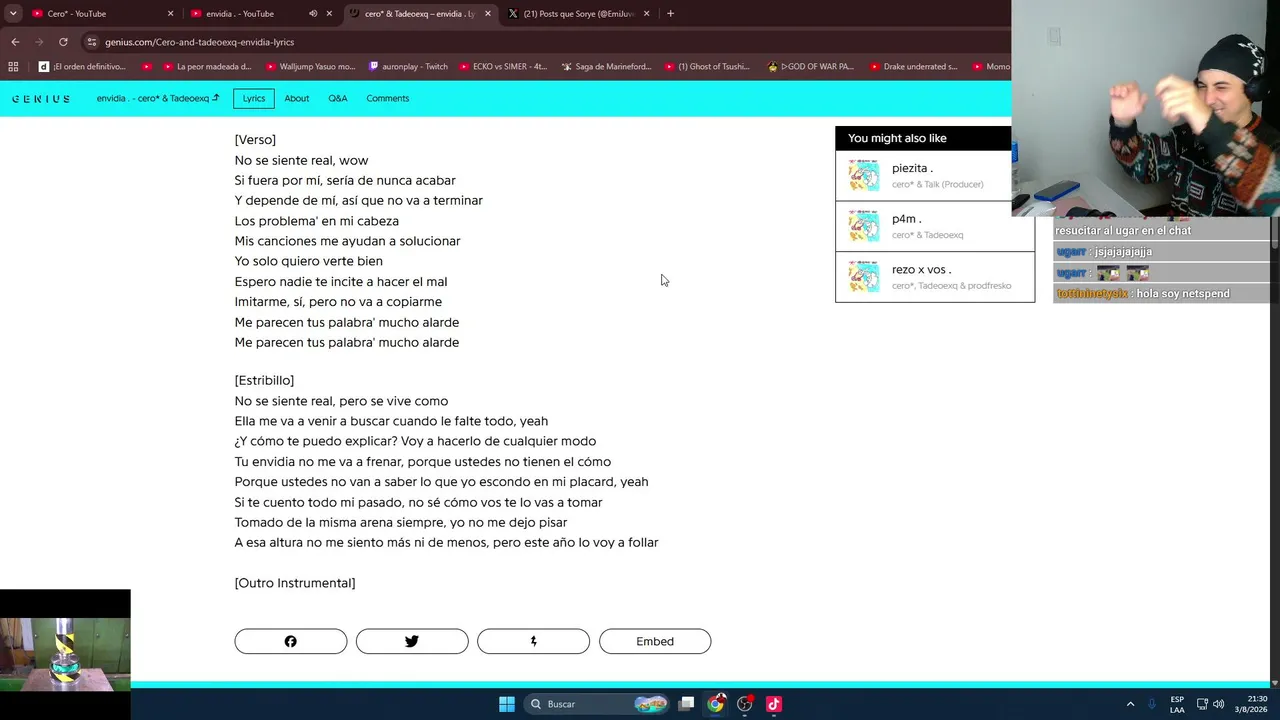Open the 'La peor madeada d...' bookmark
1280x720 pixels.
(206, 67)
